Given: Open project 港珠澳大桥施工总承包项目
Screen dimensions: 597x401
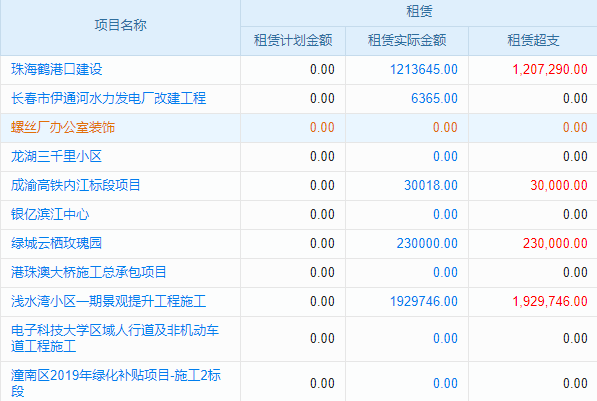Looking at the screenshot, I should tap(89, 272).
